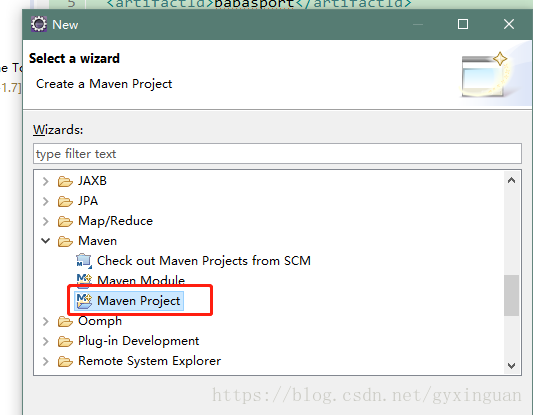Viewport: 533px width, 415px height.
Task: Click the wizard list scroll down arrow
Action: pyautogui.click(x=511, y=366)
